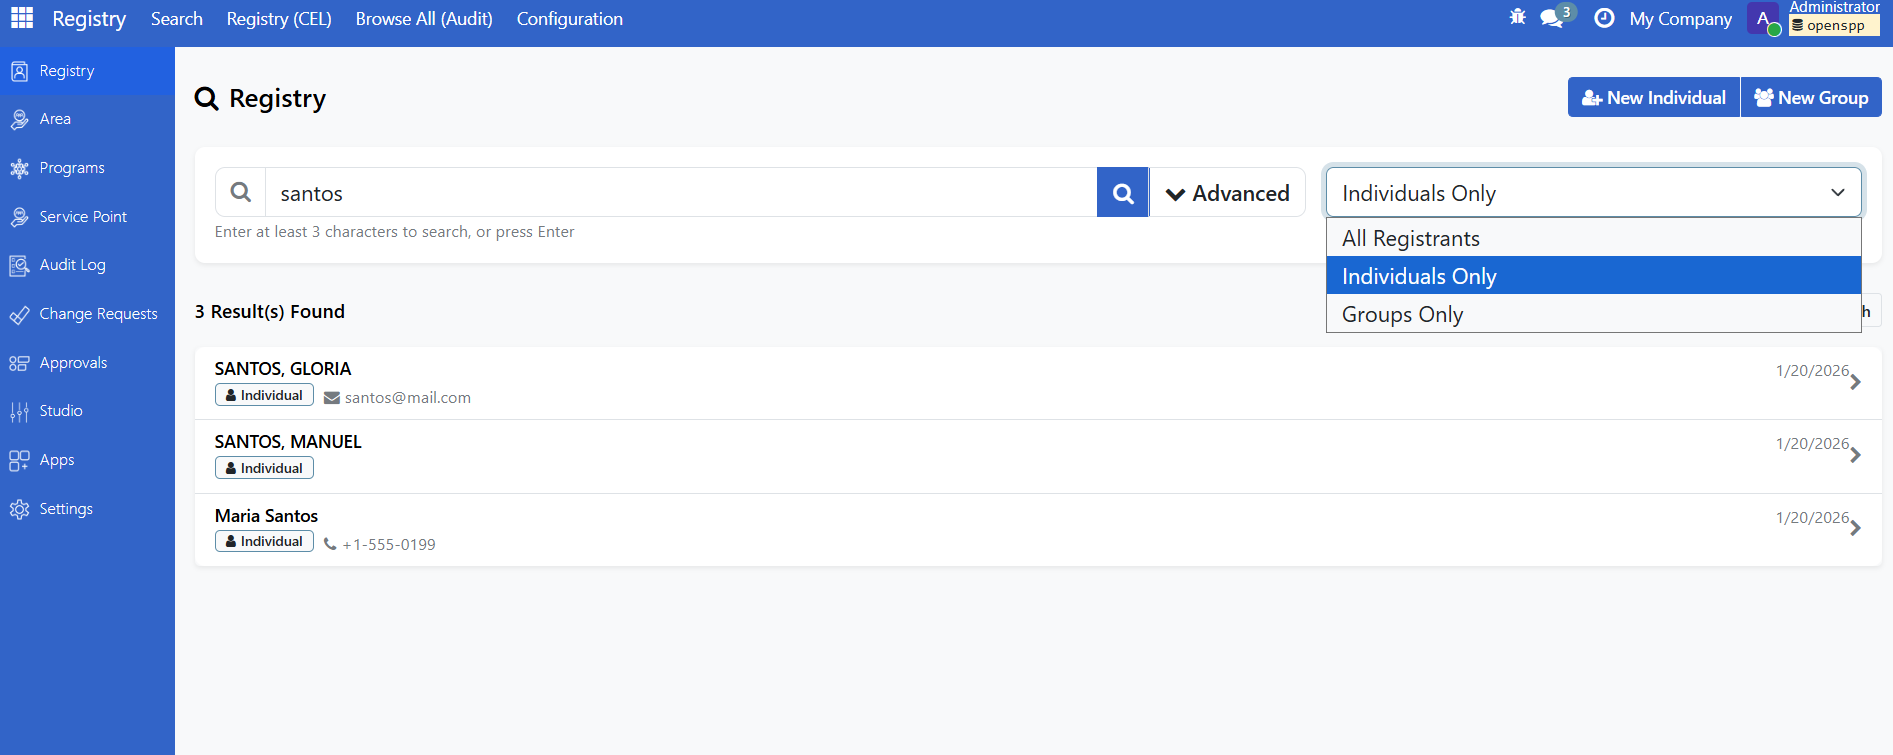Click the Settings gear sidebar icon
Image resolution: width=1893 pixels, height=755 pixels.
point(19,509)
